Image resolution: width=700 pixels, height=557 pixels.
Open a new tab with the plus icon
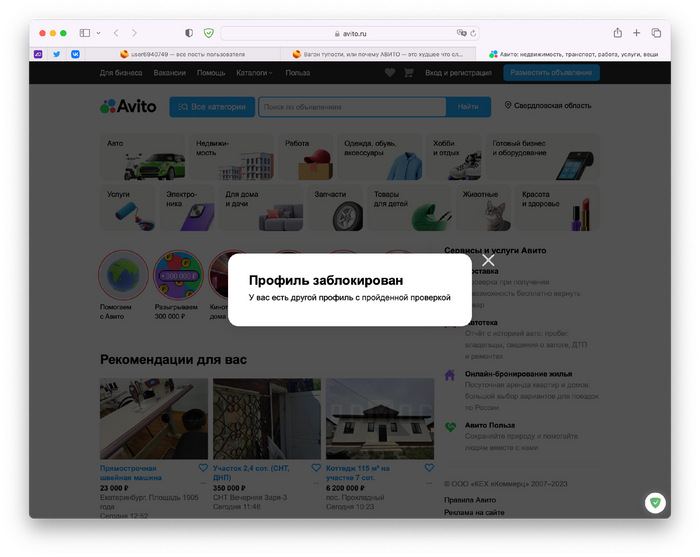click(637, 33)
